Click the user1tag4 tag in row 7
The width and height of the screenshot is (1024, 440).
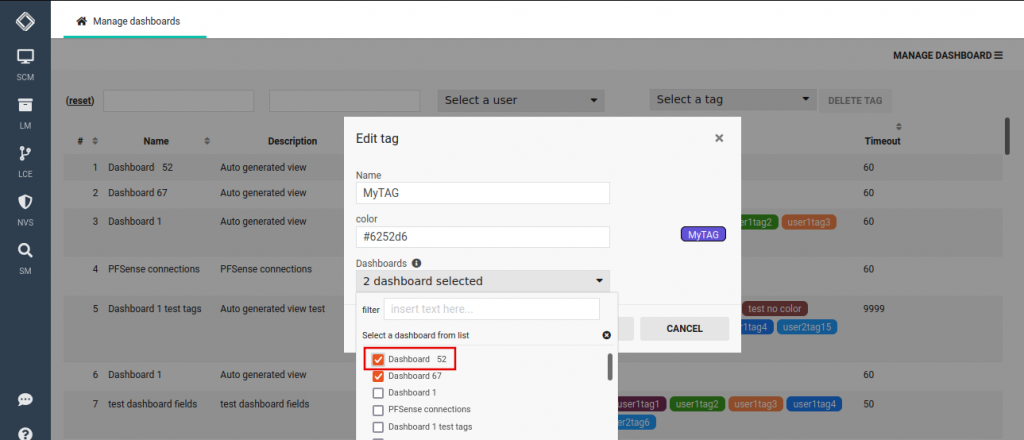tap(814, 404)
